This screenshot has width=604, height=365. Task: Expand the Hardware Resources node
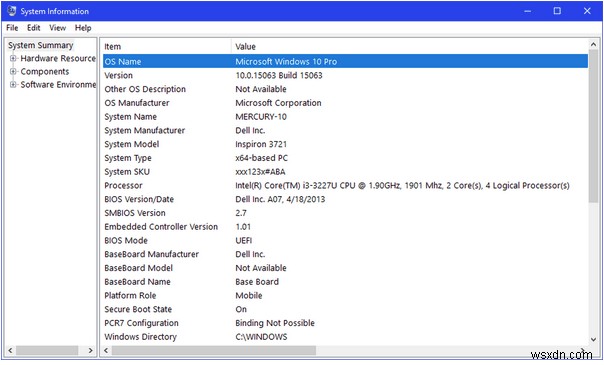(13, 59)
